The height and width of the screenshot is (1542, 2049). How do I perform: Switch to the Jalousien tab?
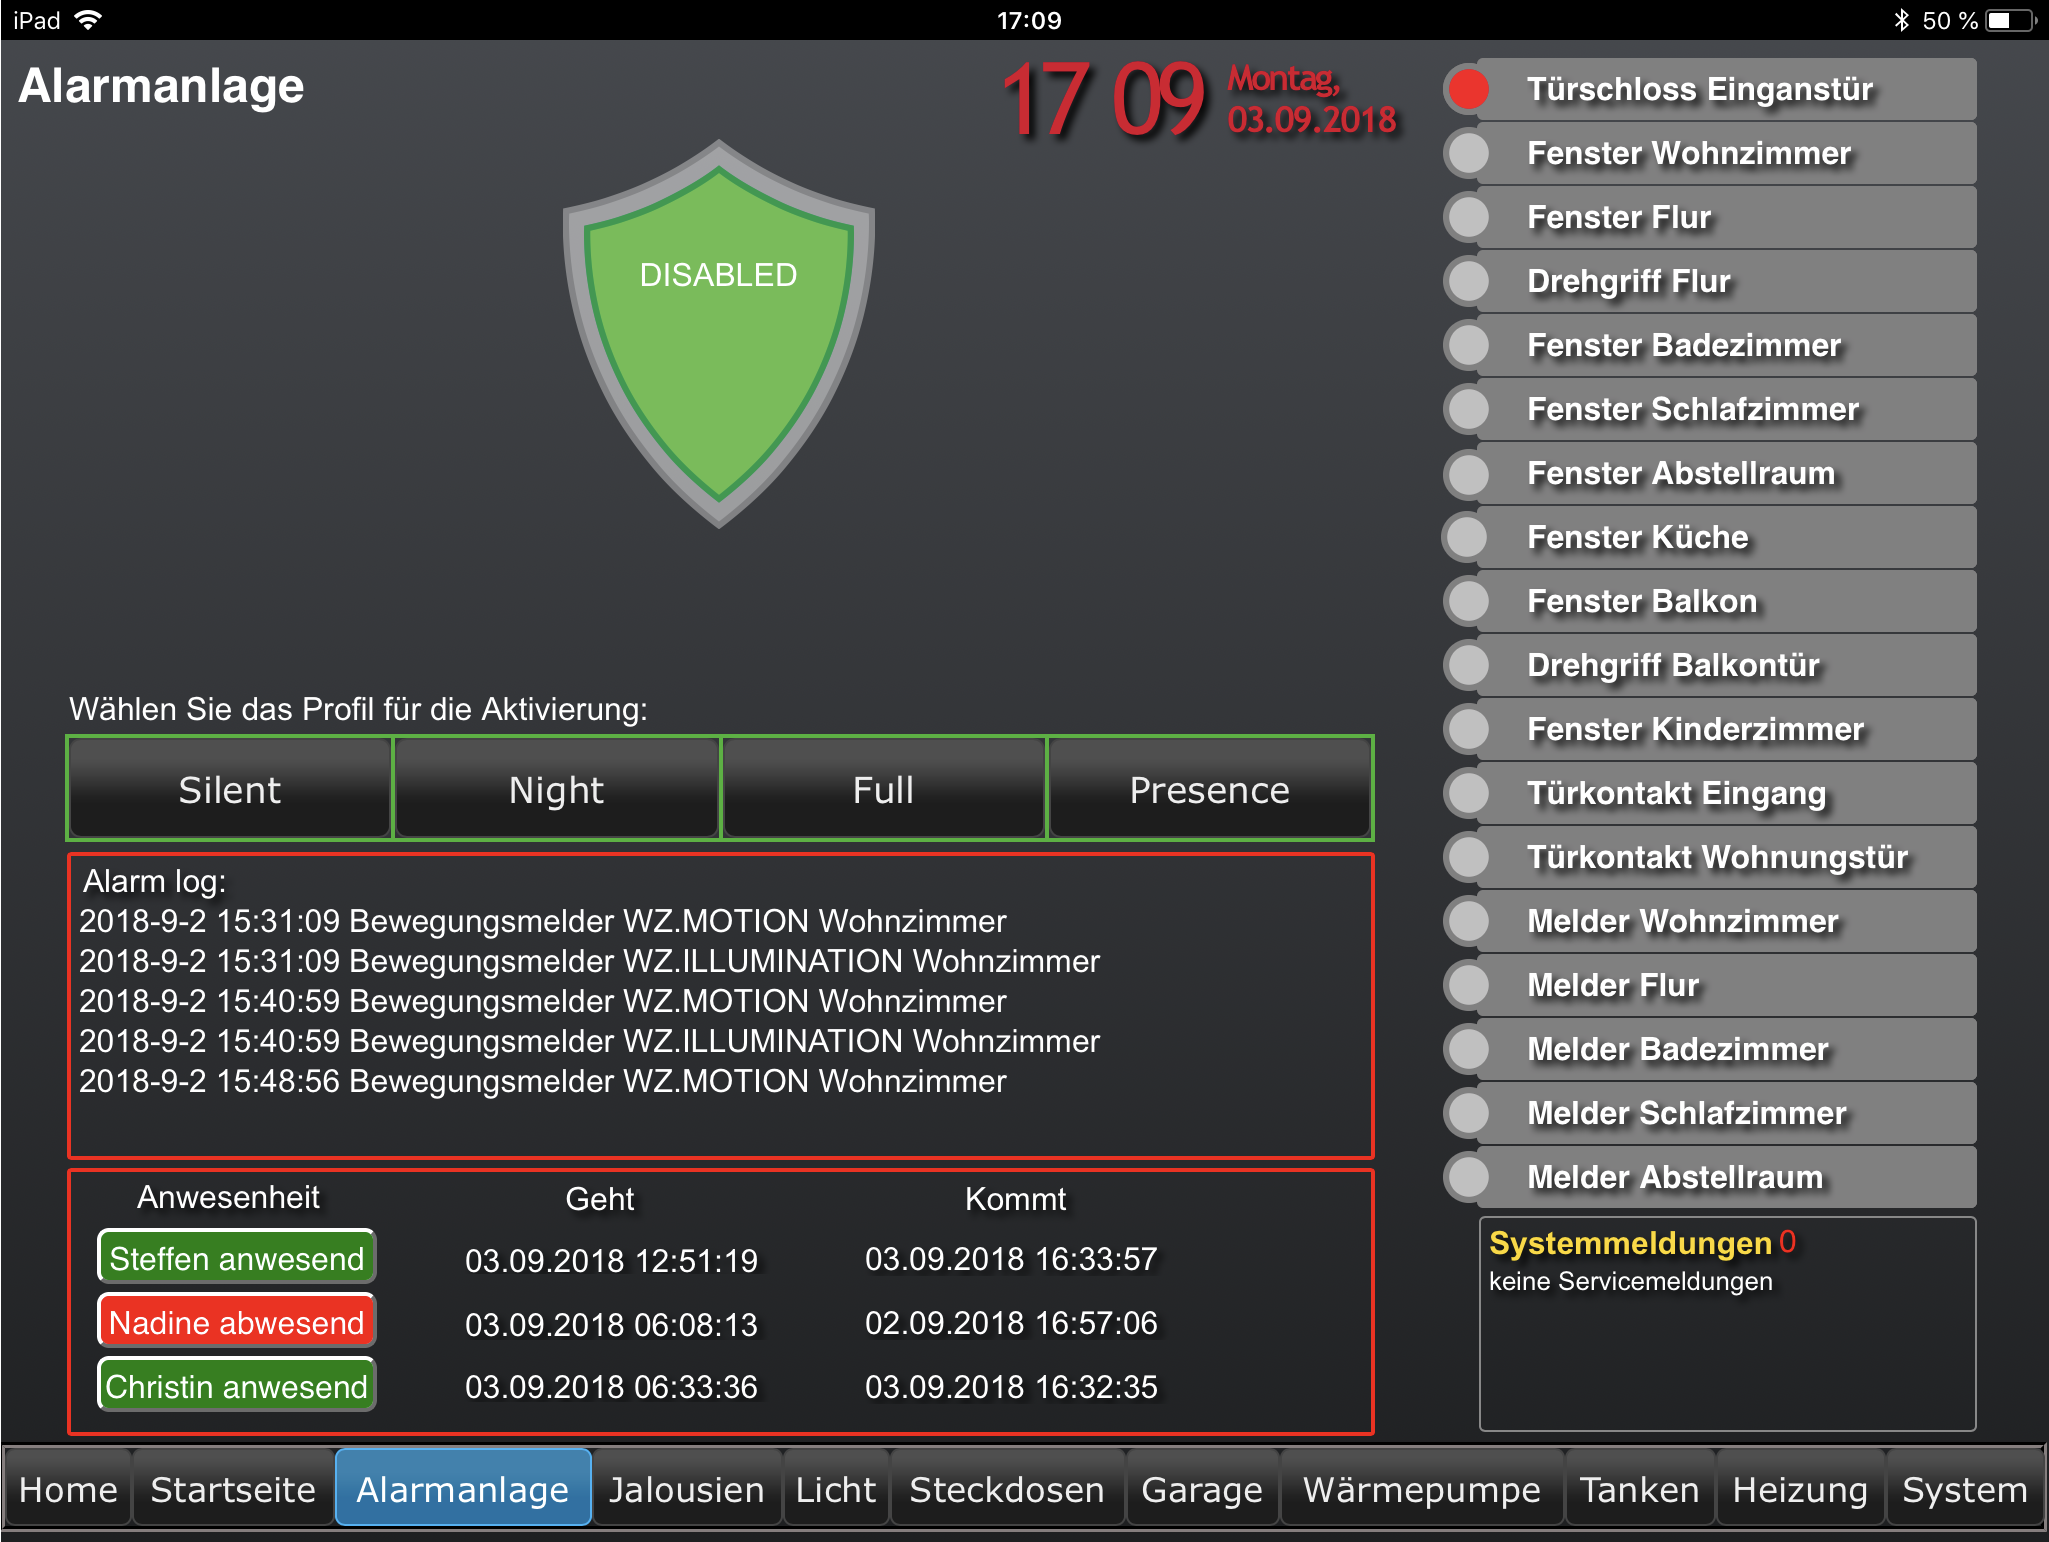click(x=686, y=1489)
